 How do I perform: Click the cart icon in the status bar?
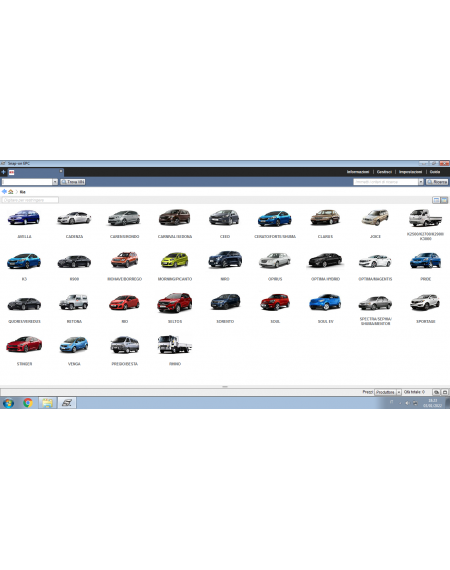(436, 392)
